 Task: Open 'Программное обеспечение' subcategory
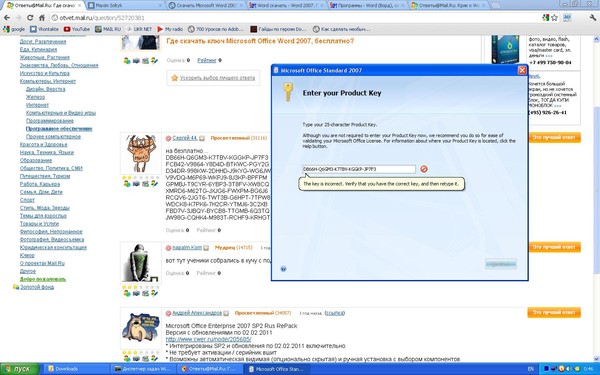click(x=59, y=129)
